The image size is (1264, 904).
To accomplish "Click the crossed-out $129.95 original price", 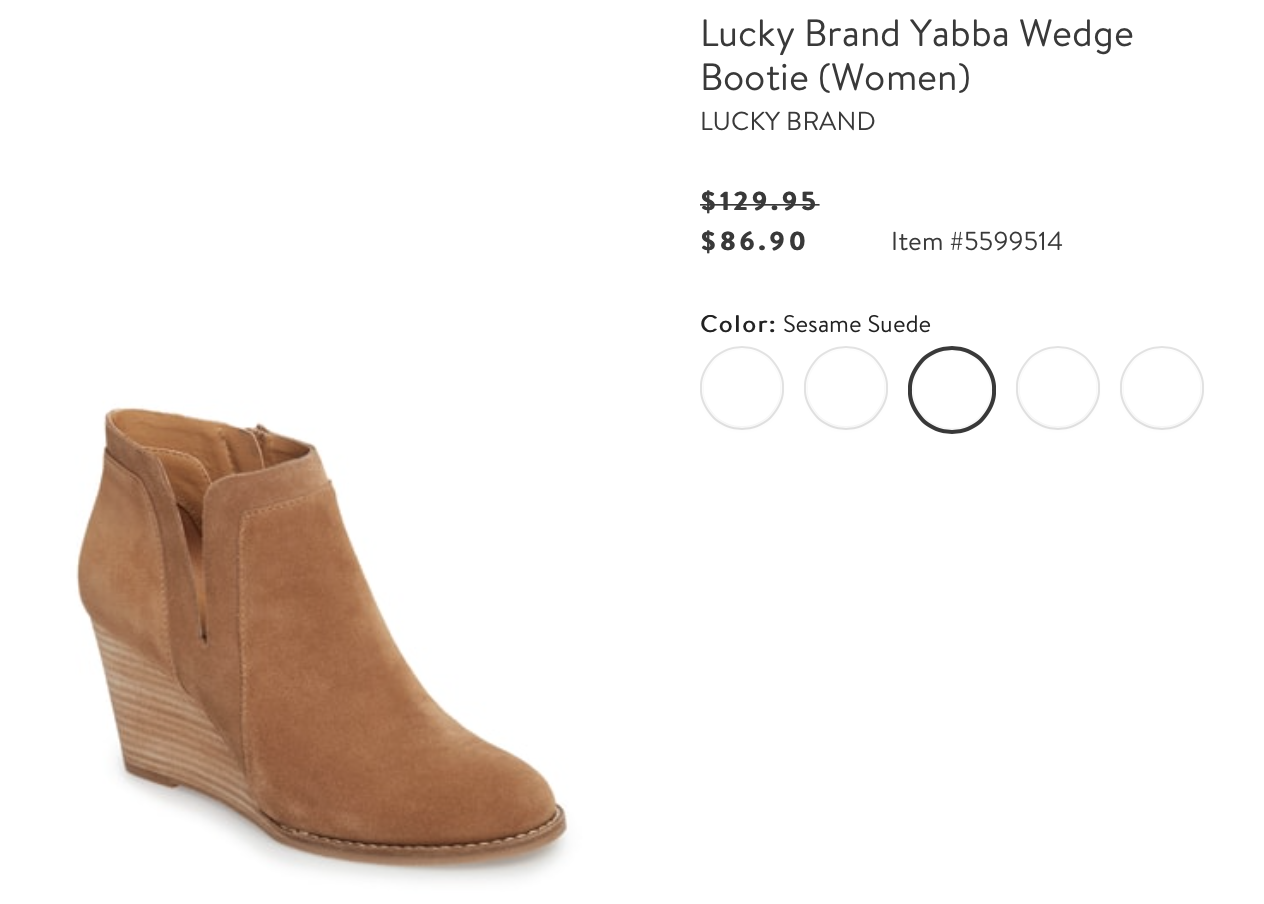I will coord(759,201).
